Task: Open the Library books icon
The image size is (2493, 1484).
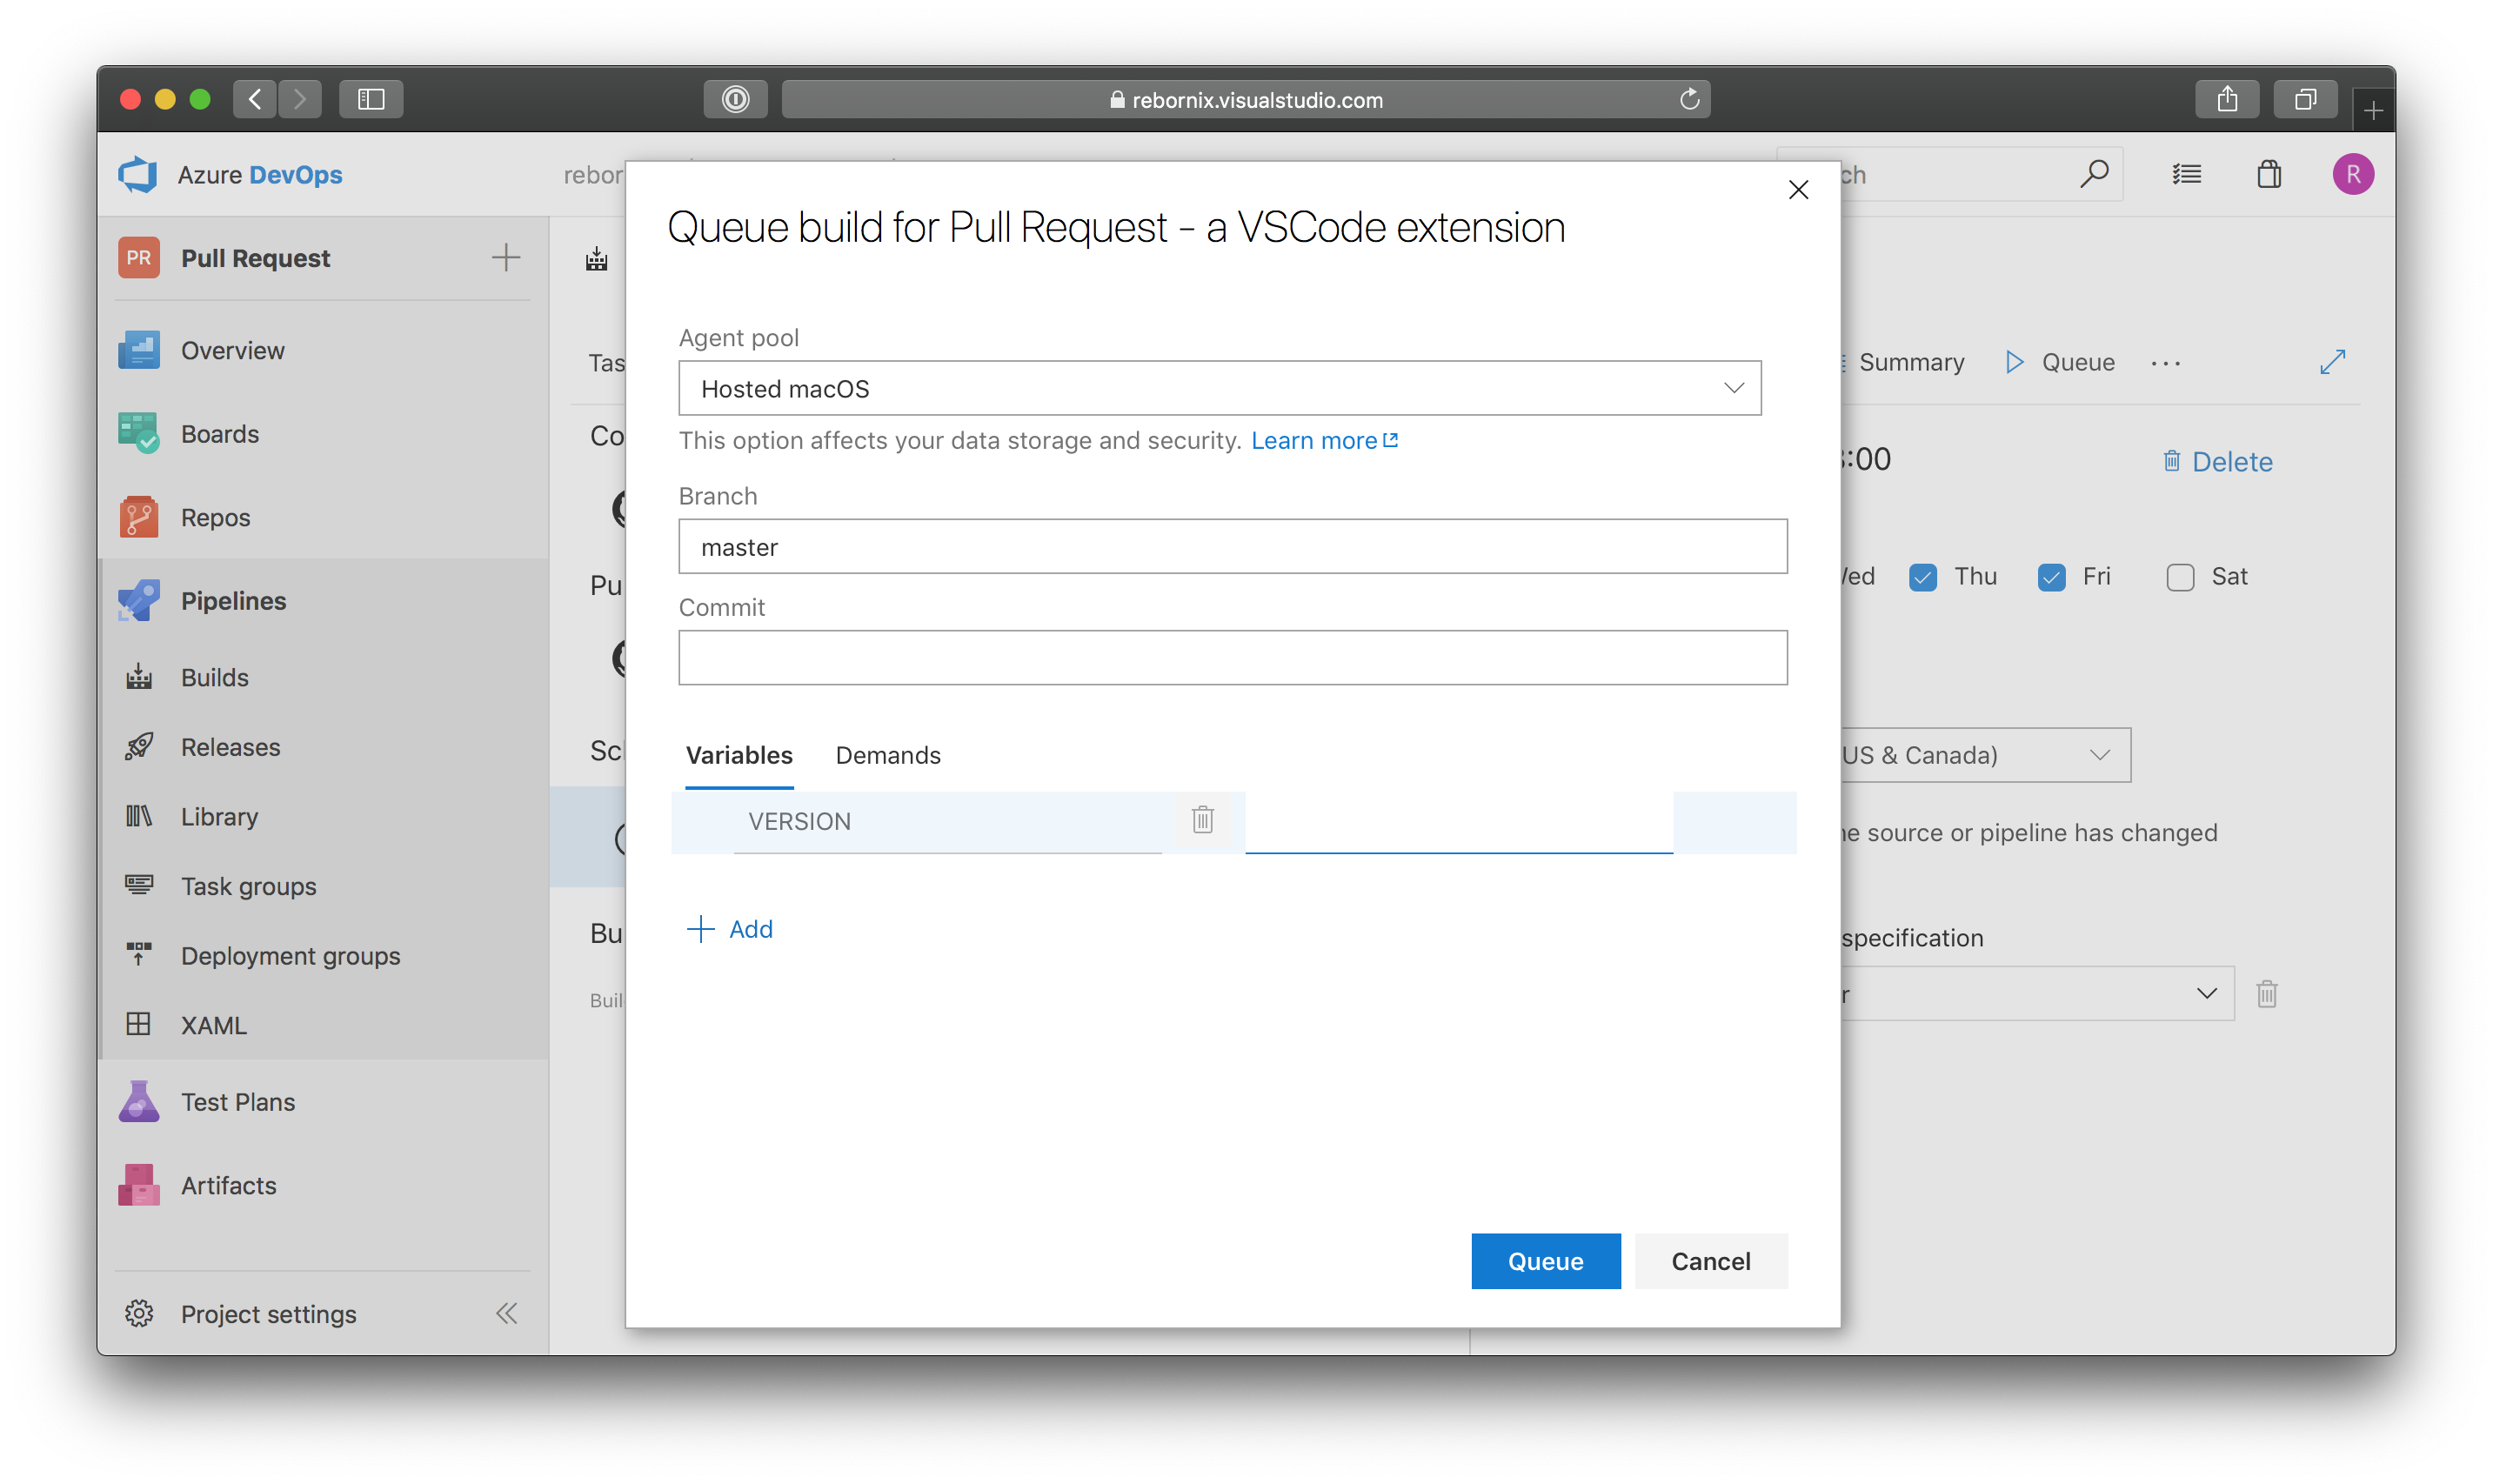Action: 138,816
